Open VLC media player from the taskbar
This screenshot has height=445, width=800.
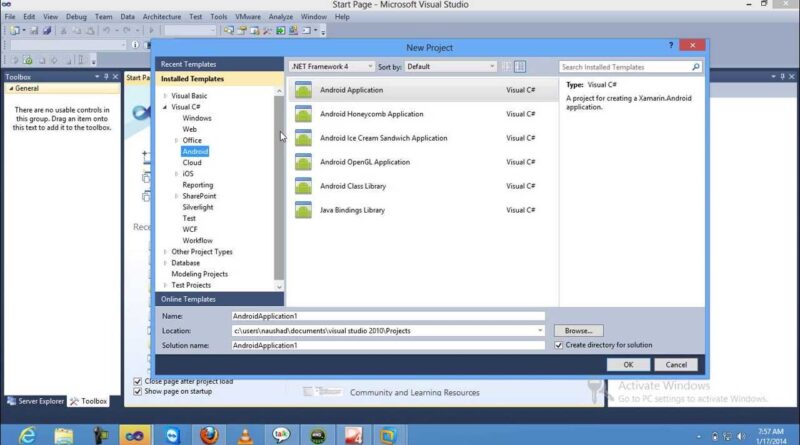click(245, 435)
